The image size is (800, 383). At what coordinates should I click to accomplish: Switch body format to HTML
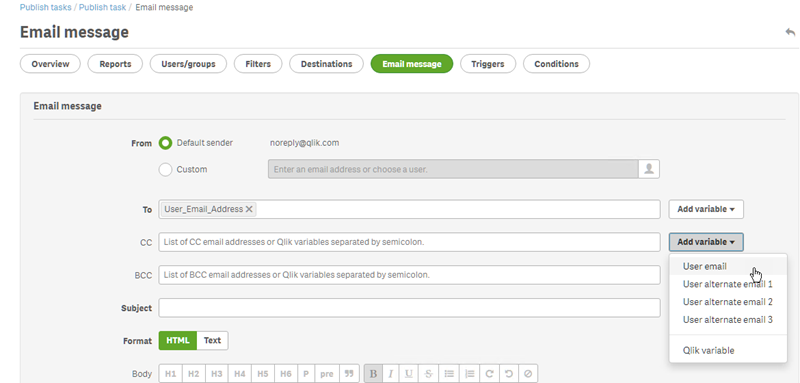178,341
